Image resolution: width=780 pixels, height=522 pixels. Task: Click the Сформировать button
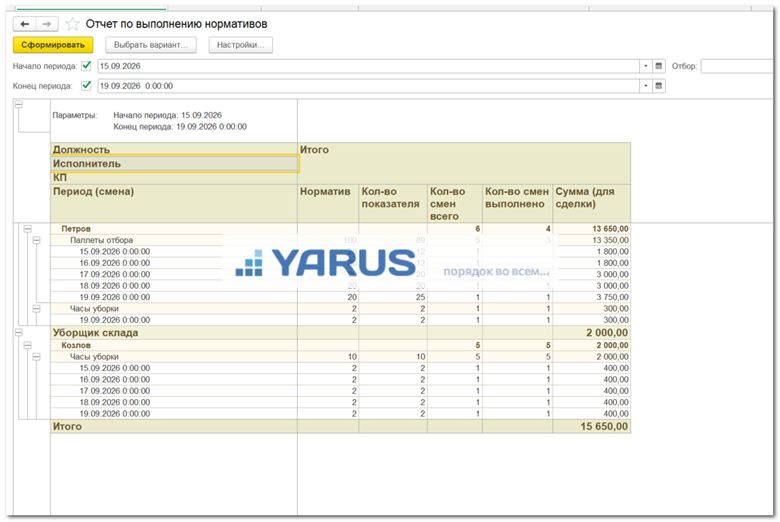53,45
